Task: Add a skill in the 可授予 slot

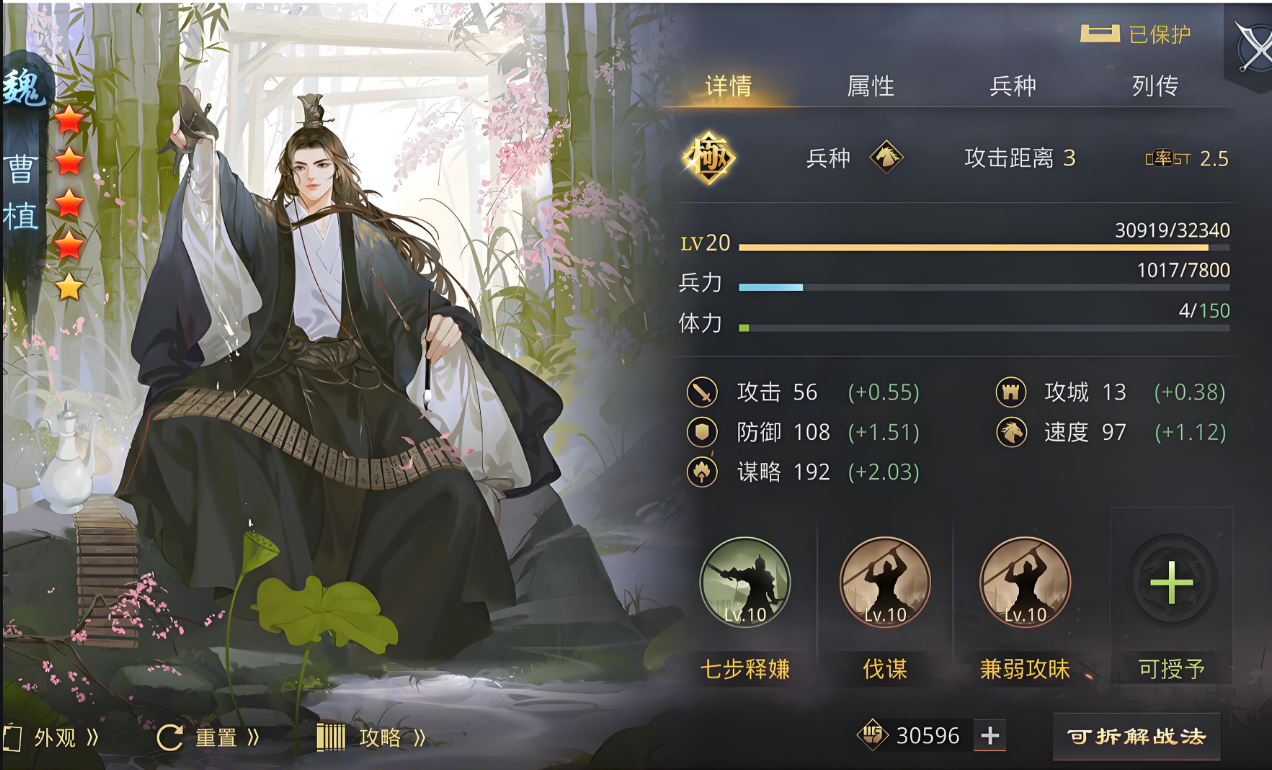Action: (x=1171, y=583)
